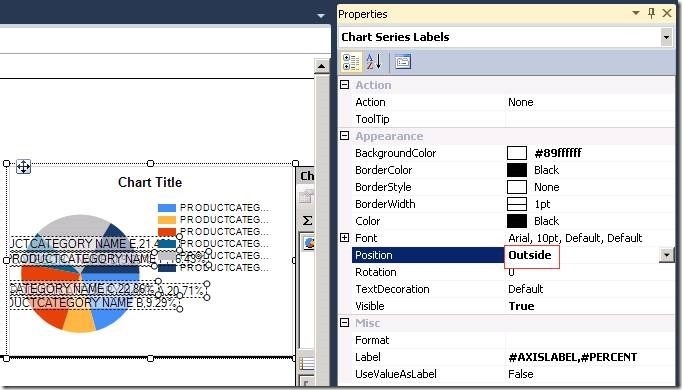Open the Position value dropdown arrow

[x=666, y=255]
